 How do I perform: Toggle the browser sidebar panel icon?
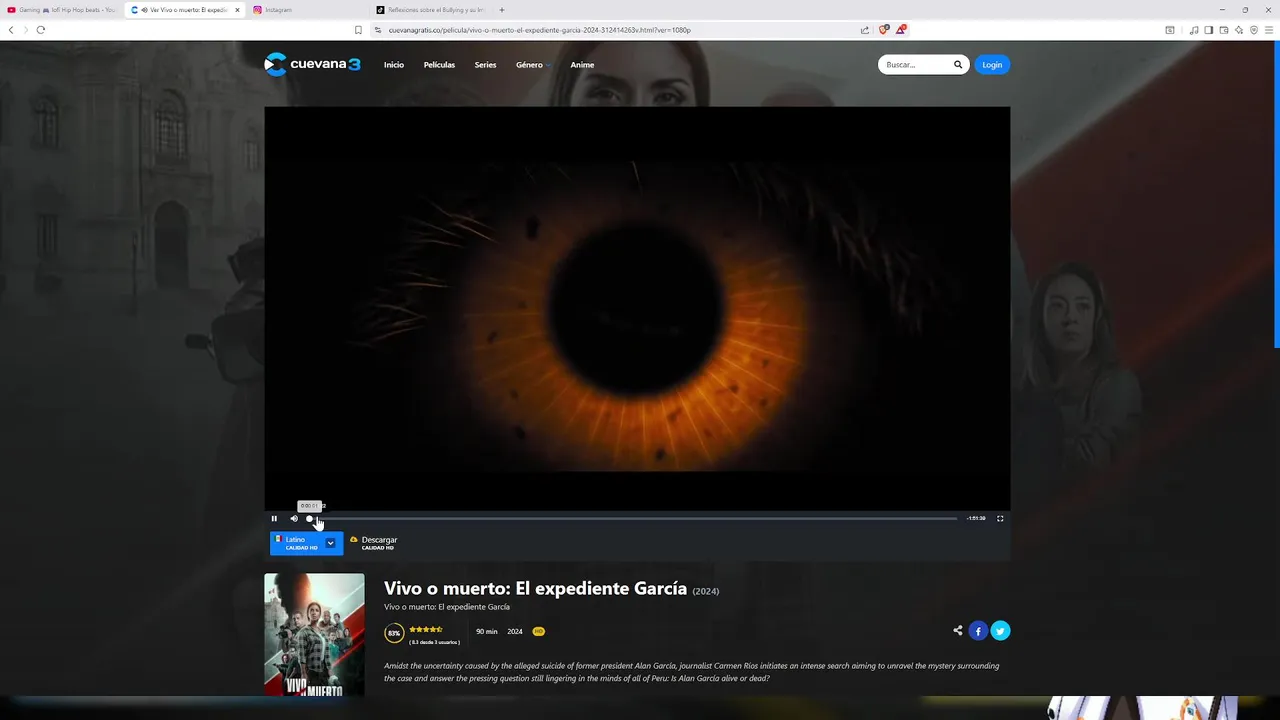pyautogui.click(x=1209, y=30)
